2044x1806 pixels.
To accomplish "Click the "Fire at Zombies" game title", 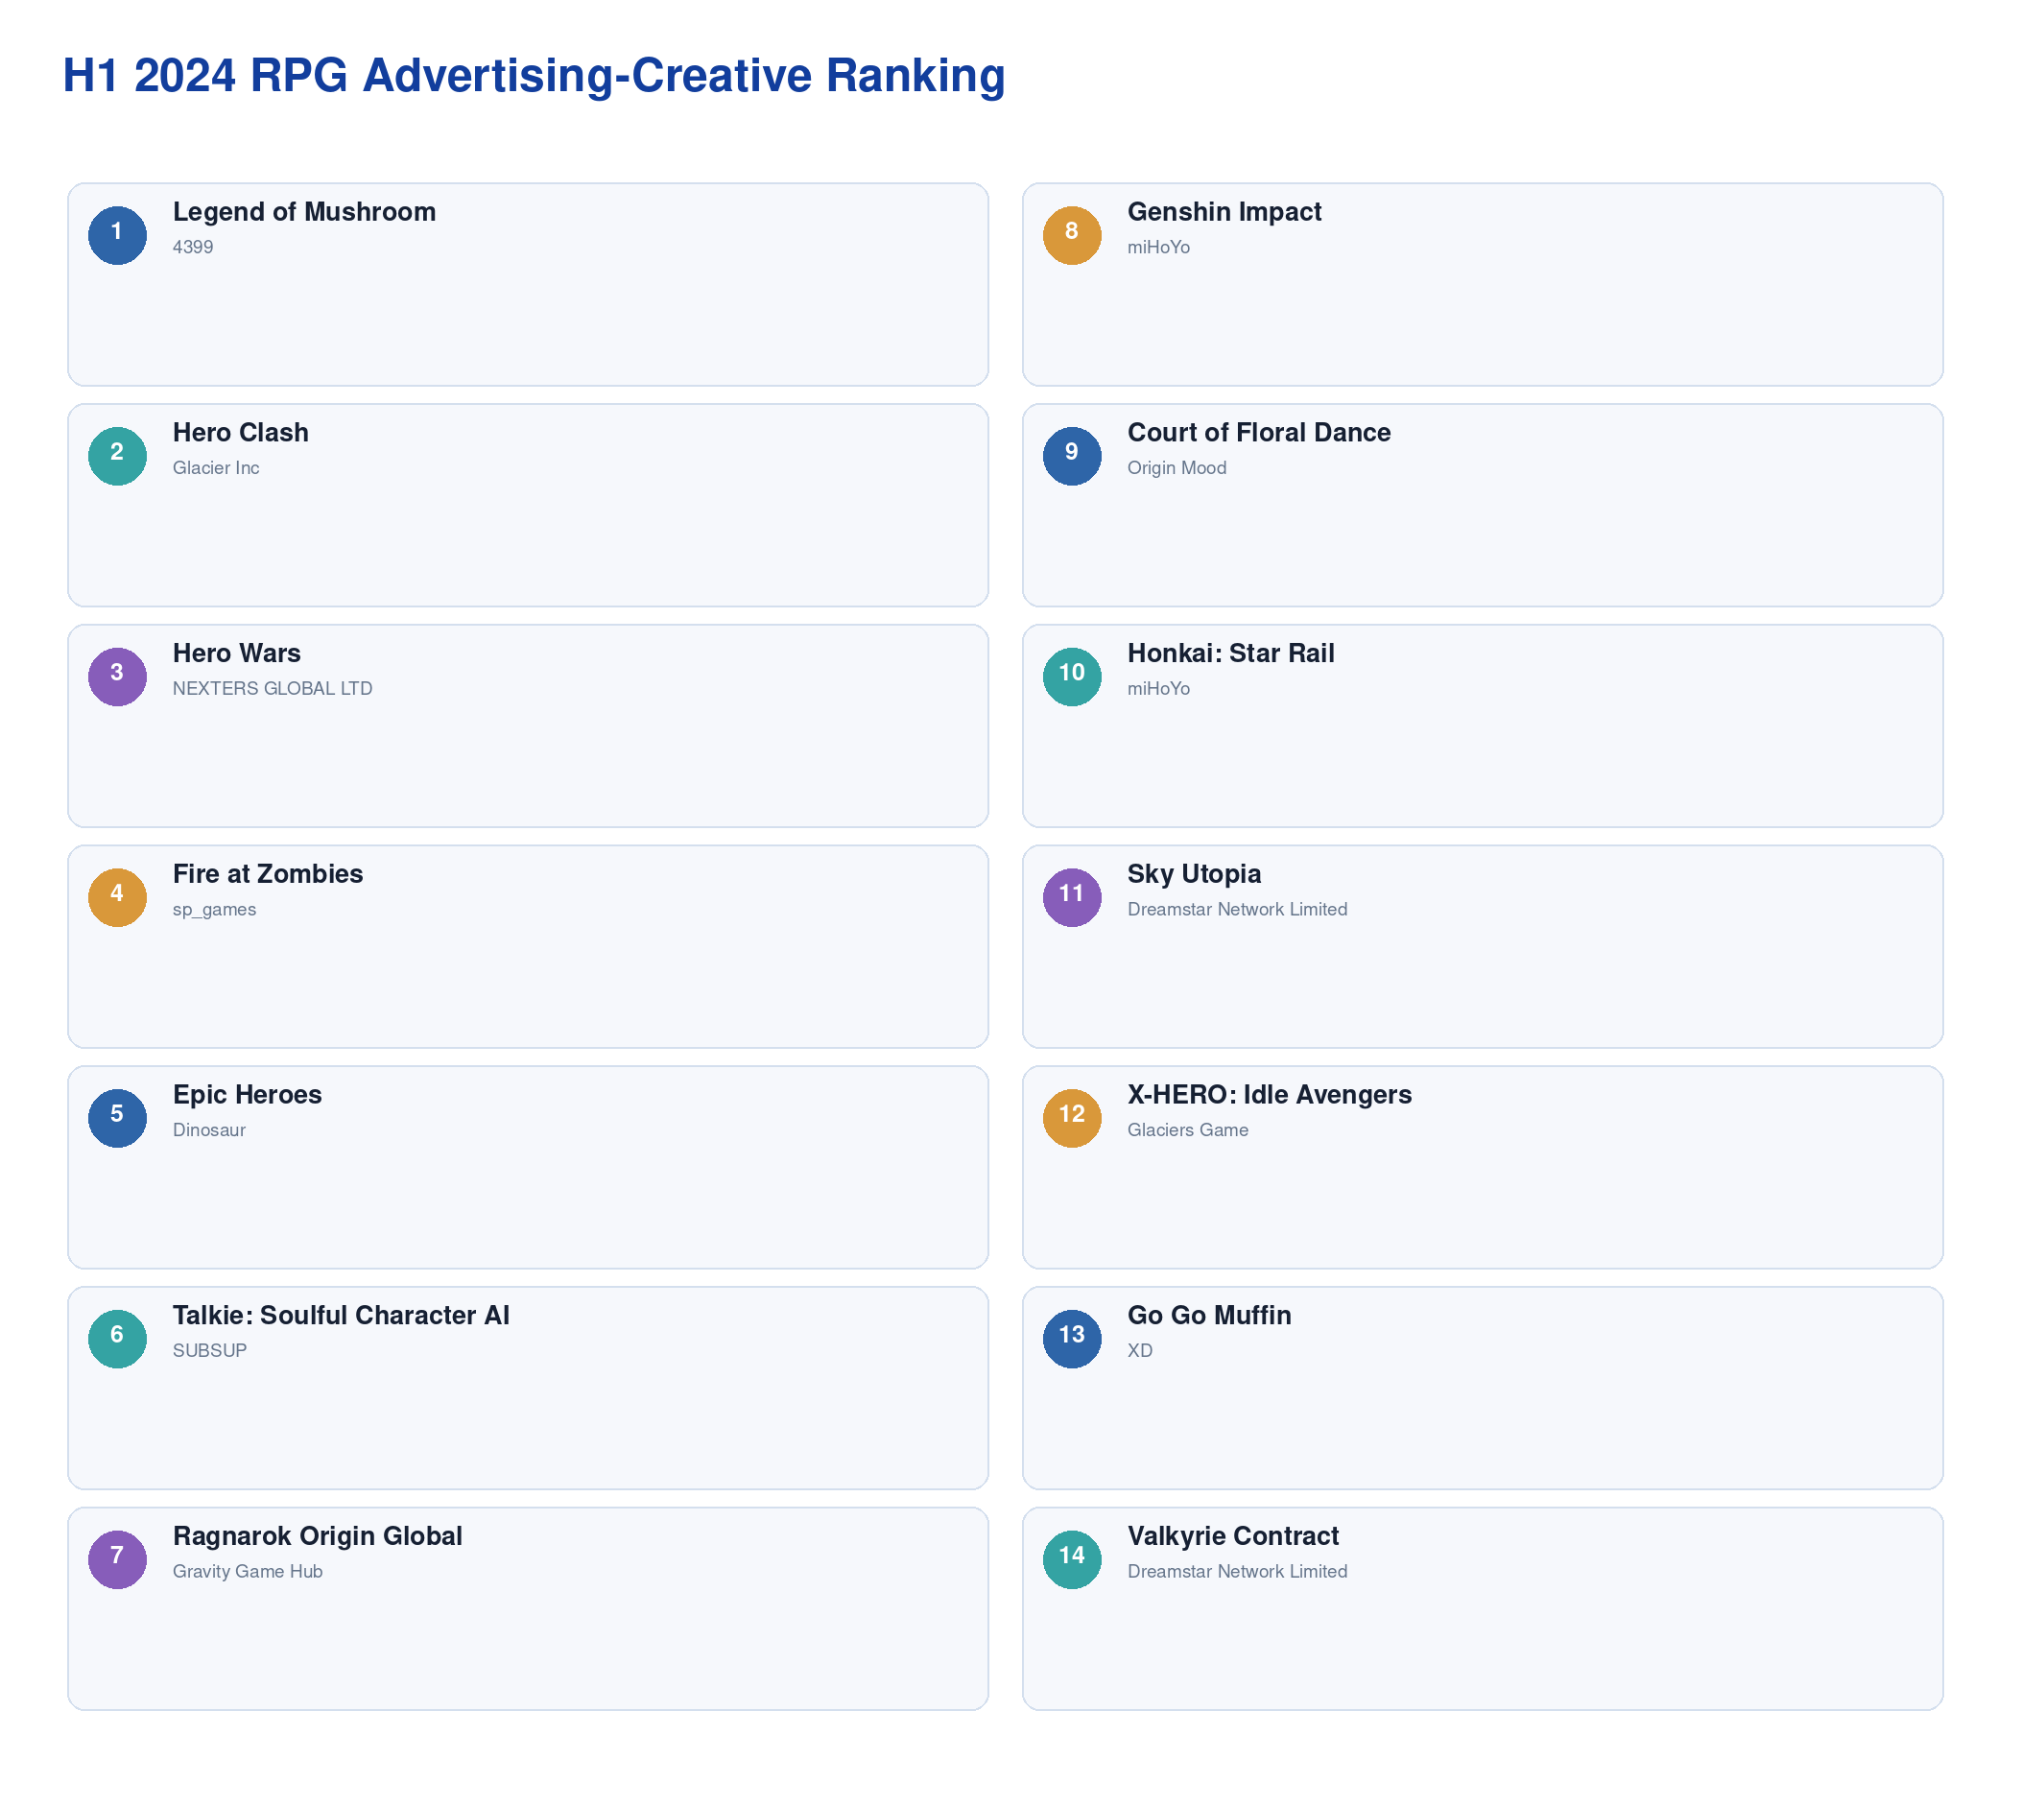I will pyautogui.click(x=268, y=875).
